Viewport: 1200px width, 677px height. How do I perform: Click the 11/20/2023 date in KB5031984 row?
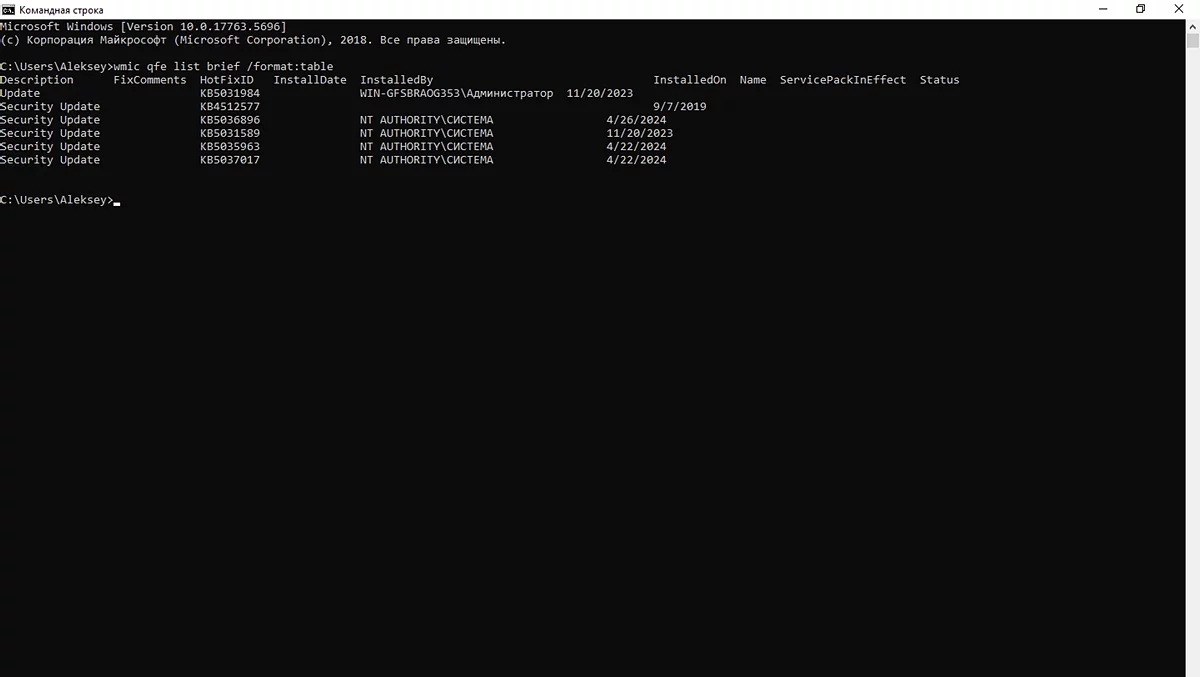tap(600, 93)
